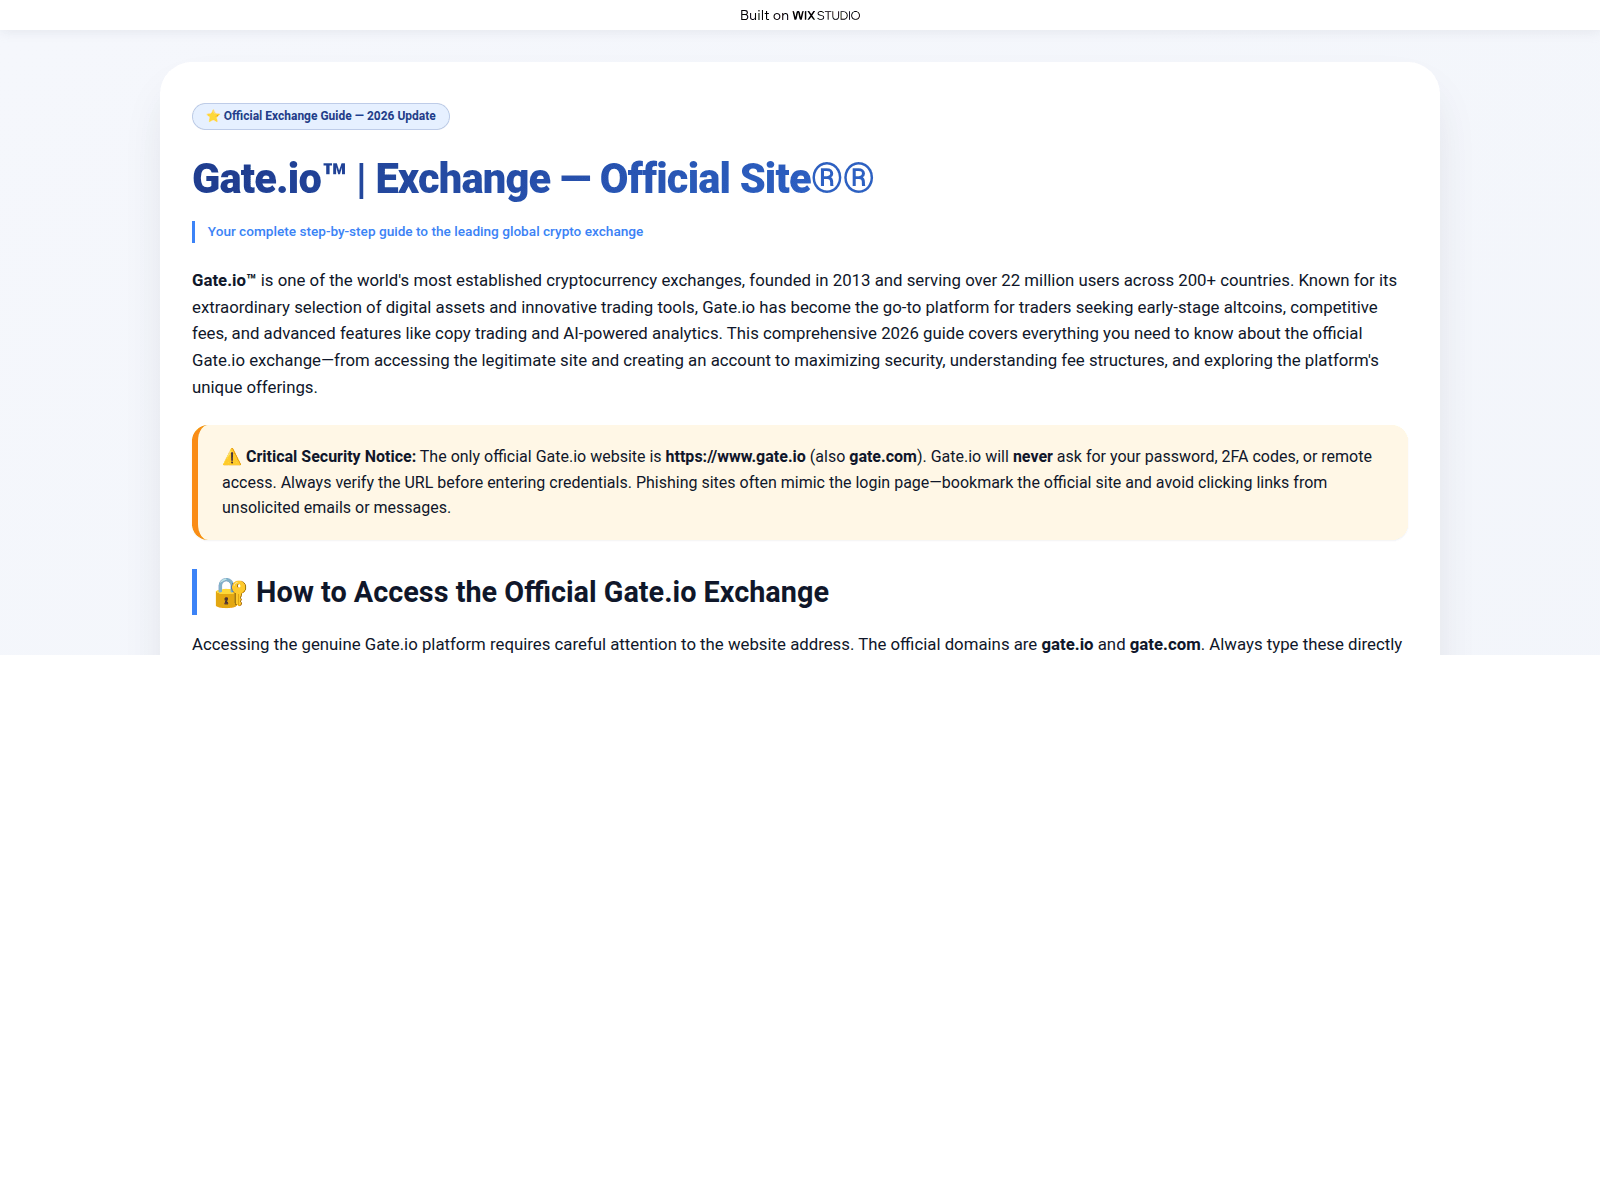Click the bold 'Gate.io™' starting intro paragraph

pos(224,281)
